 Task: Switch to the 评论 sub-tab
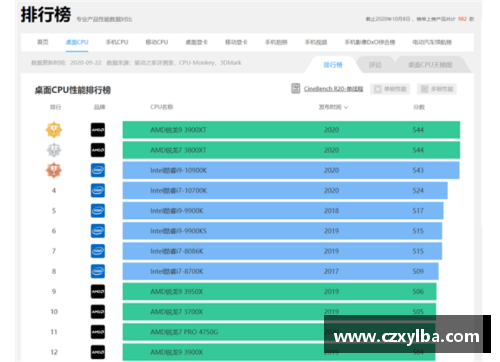(375, 65)
